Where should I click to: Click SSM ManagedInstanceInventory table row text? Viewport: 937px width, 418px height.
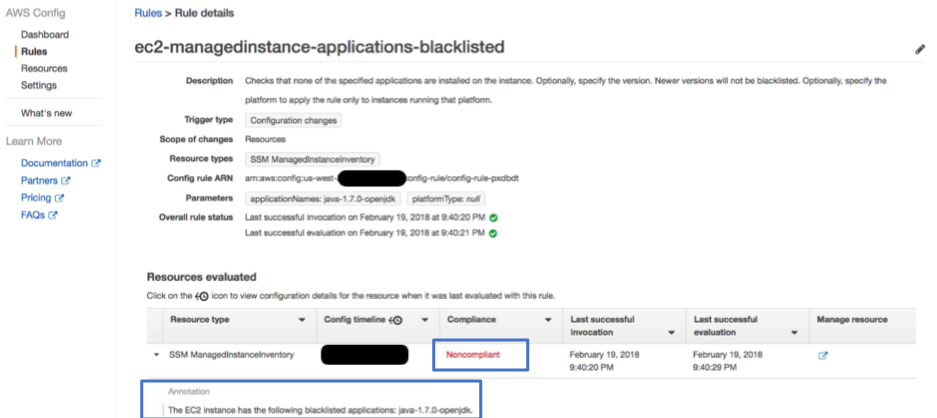232,355
